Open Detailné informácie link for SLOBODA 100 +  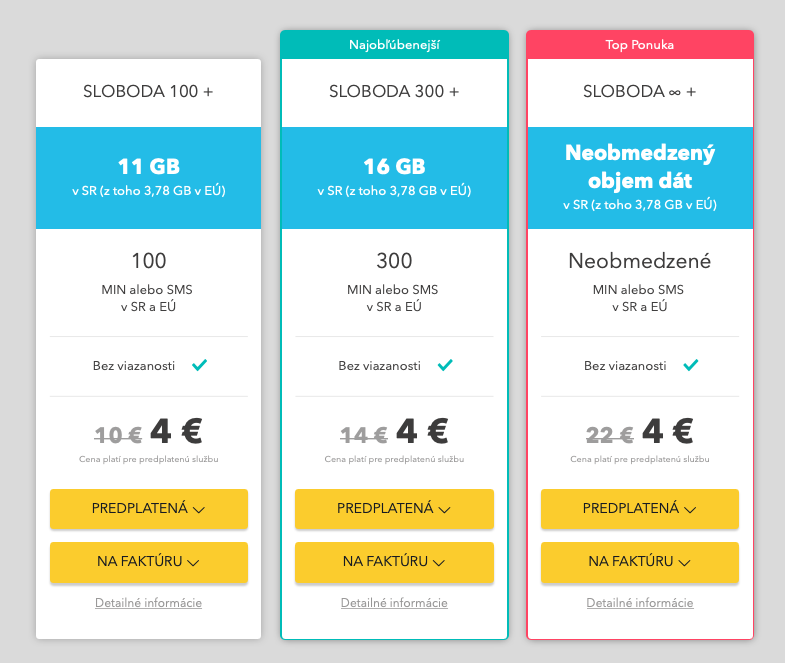coord(149,603)
